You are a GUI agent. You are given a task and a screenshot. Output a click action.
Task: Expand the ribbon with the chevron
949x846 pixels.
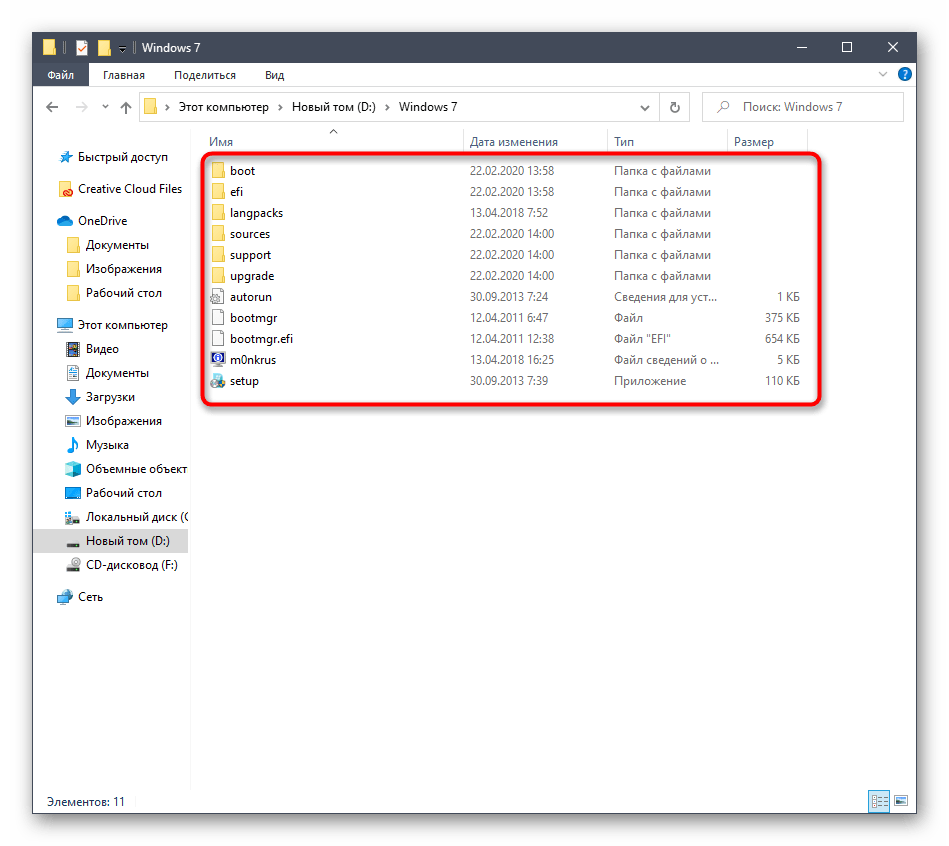click(882, 74)
